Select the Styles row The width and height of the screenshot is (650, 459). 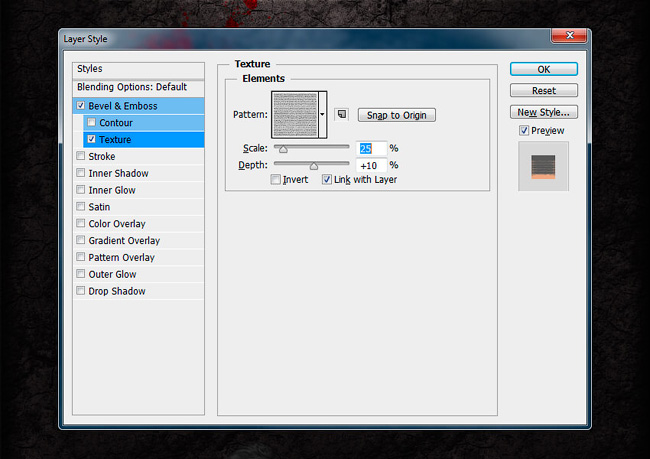[138, 69]
